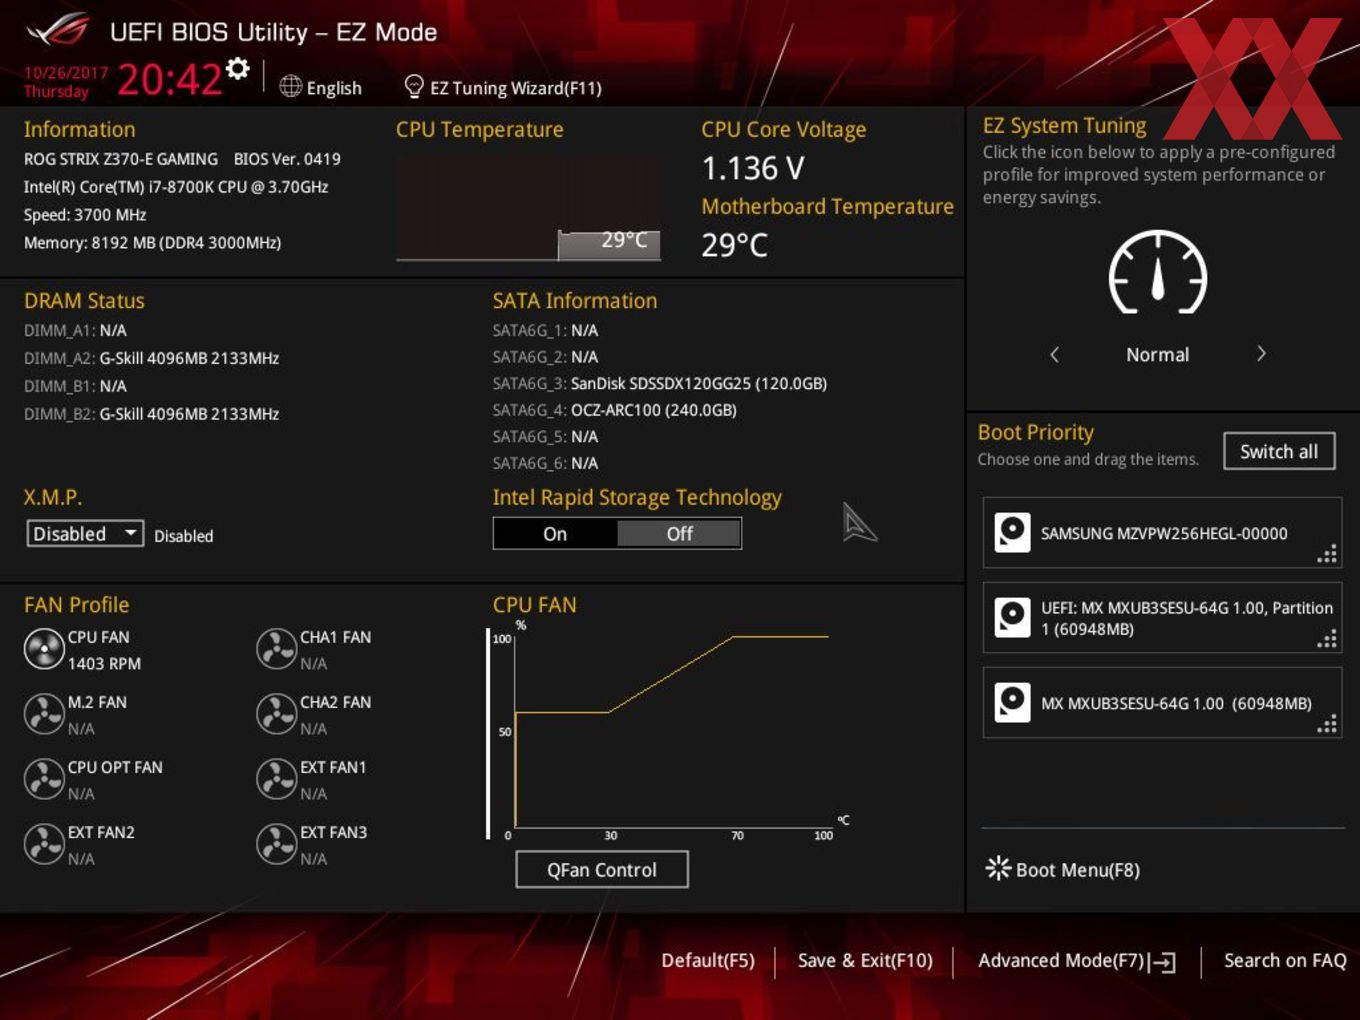This screenshot has width=1360, height=1020.
Task: Open the English language selector
Action: coord(321,88)
